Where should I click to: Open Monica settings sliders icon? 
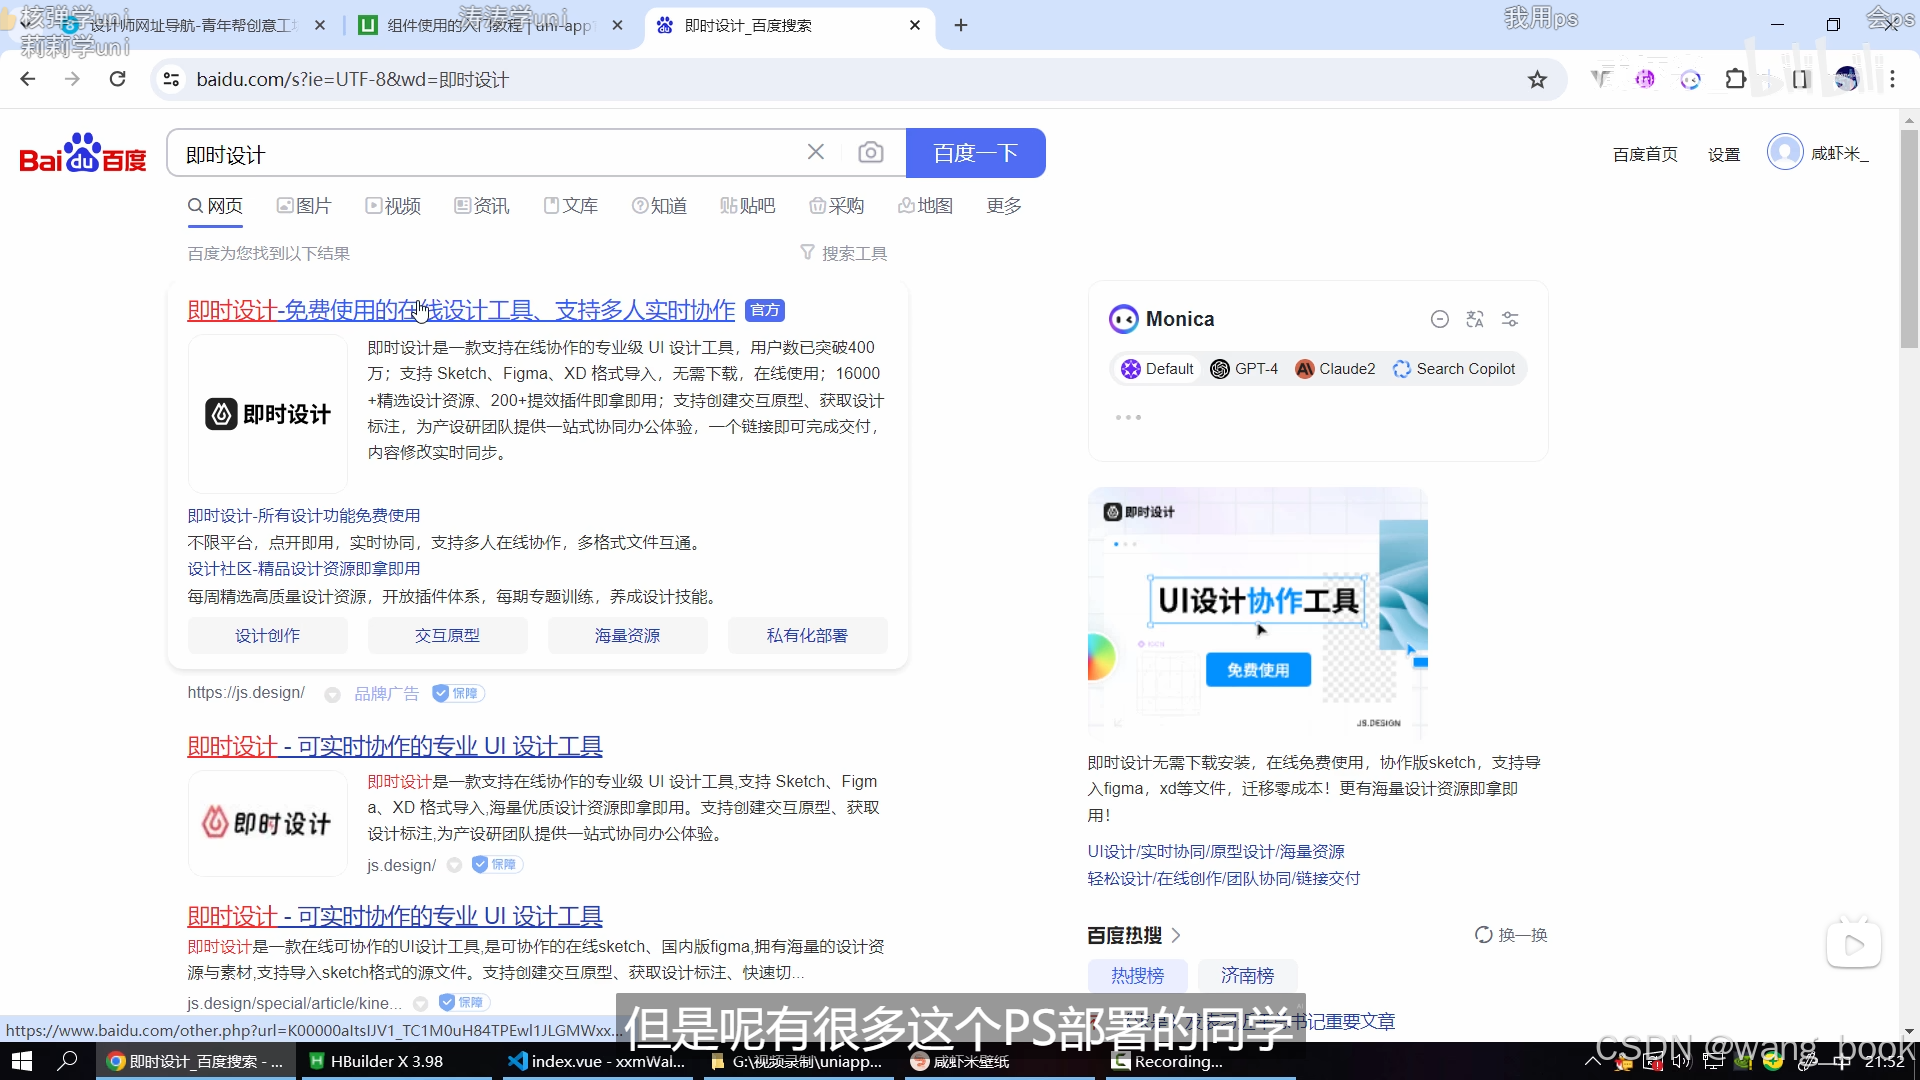[x=1510, y=319]
